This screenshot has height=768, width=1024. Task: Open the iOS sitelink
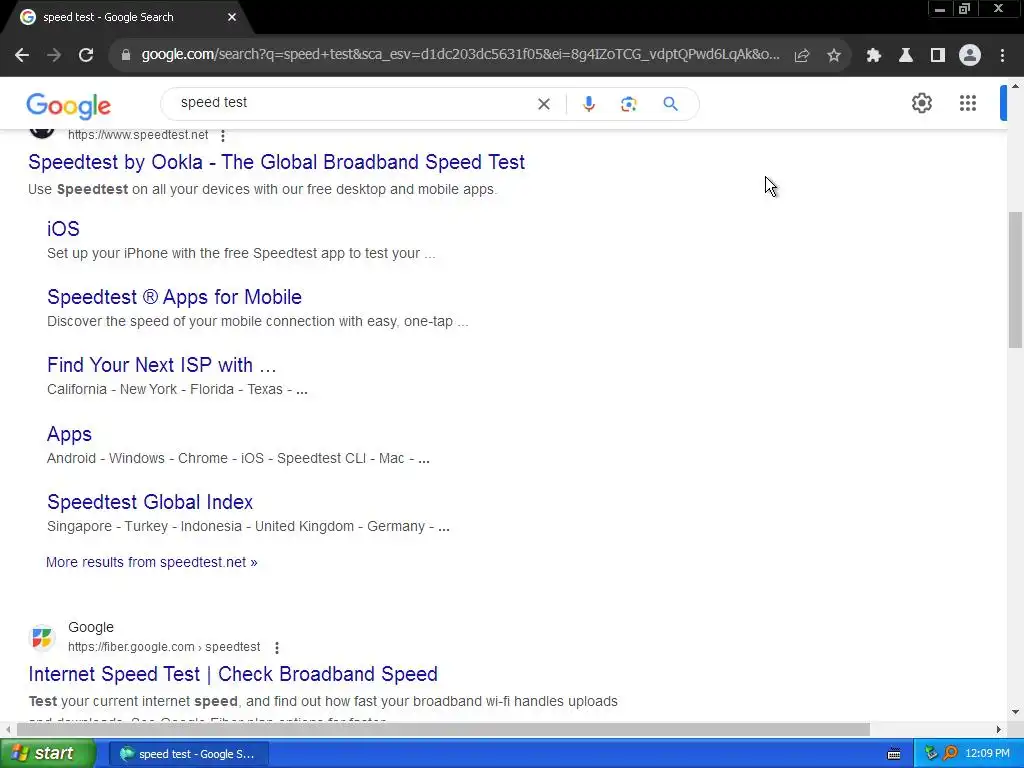tap(63, 229)
